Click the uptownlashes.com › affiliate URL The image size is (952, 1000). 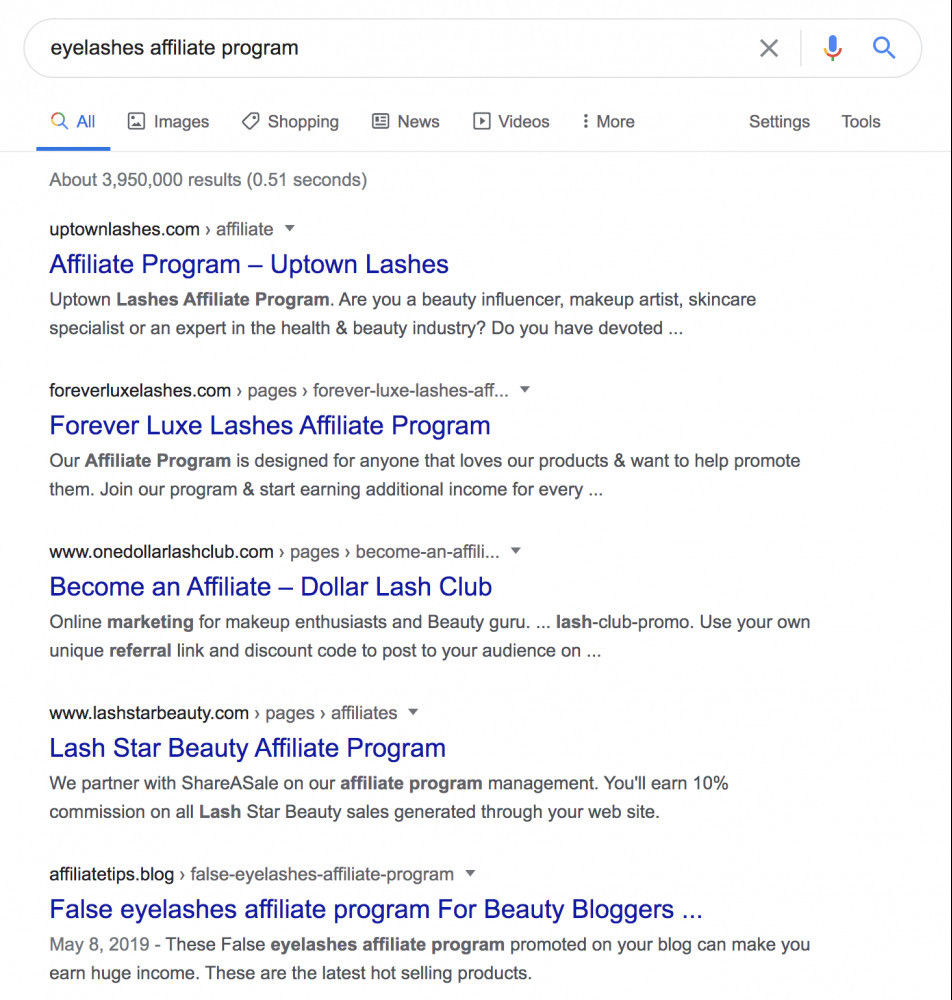point(161,229)
